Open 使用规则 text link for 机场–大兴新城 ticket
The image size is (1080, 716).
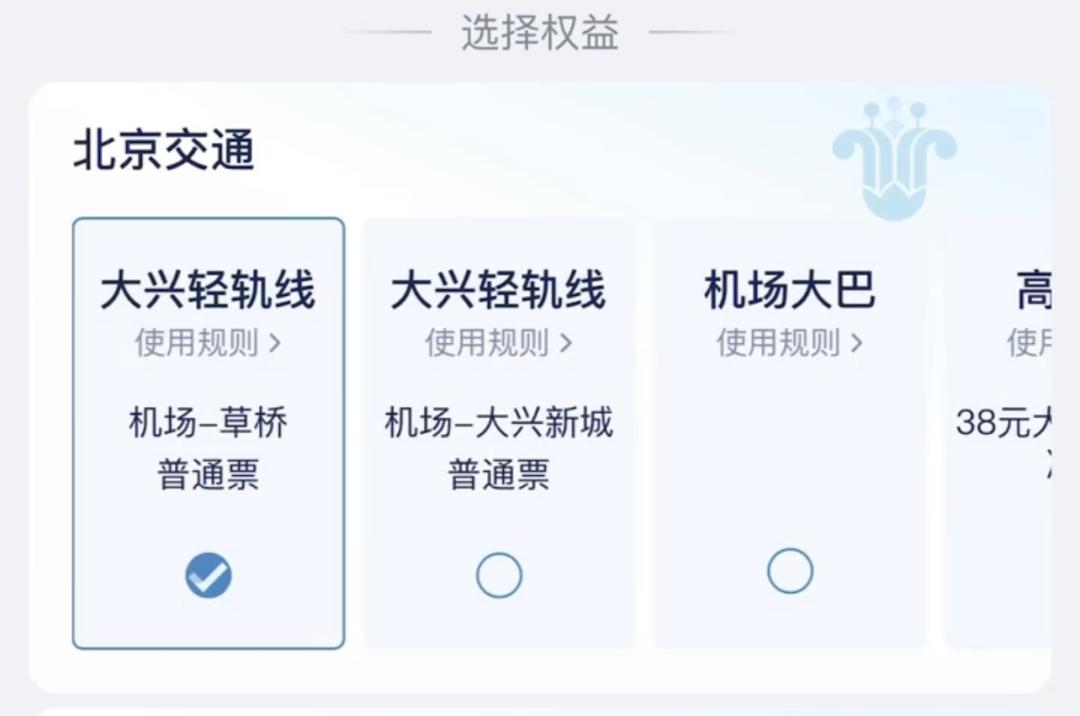tap(487, 343)
